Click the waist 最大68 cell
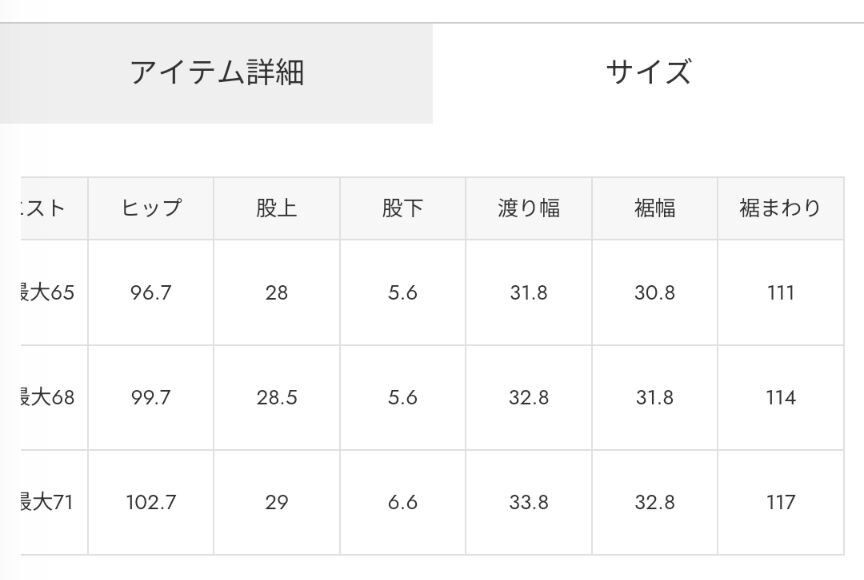Viewport: 864px width, 580px height. tap(49, 398)
